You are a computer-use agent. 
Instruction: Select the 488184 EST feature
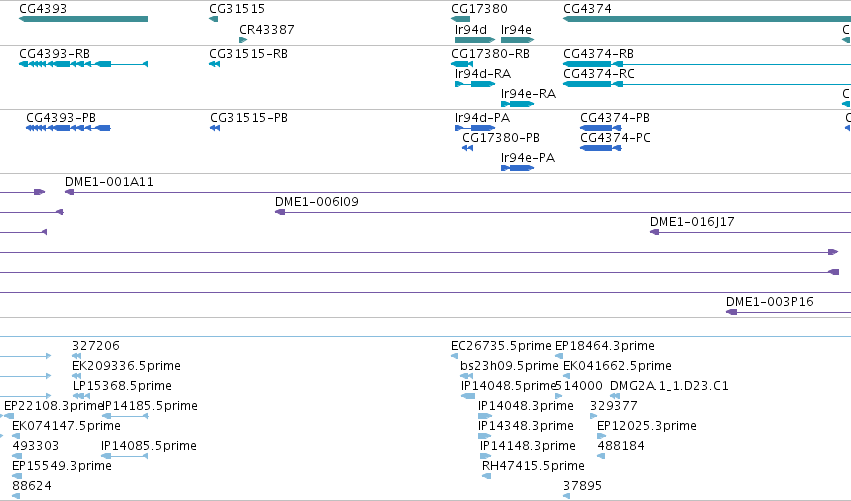pyautogui.click(x=601, y=456)
